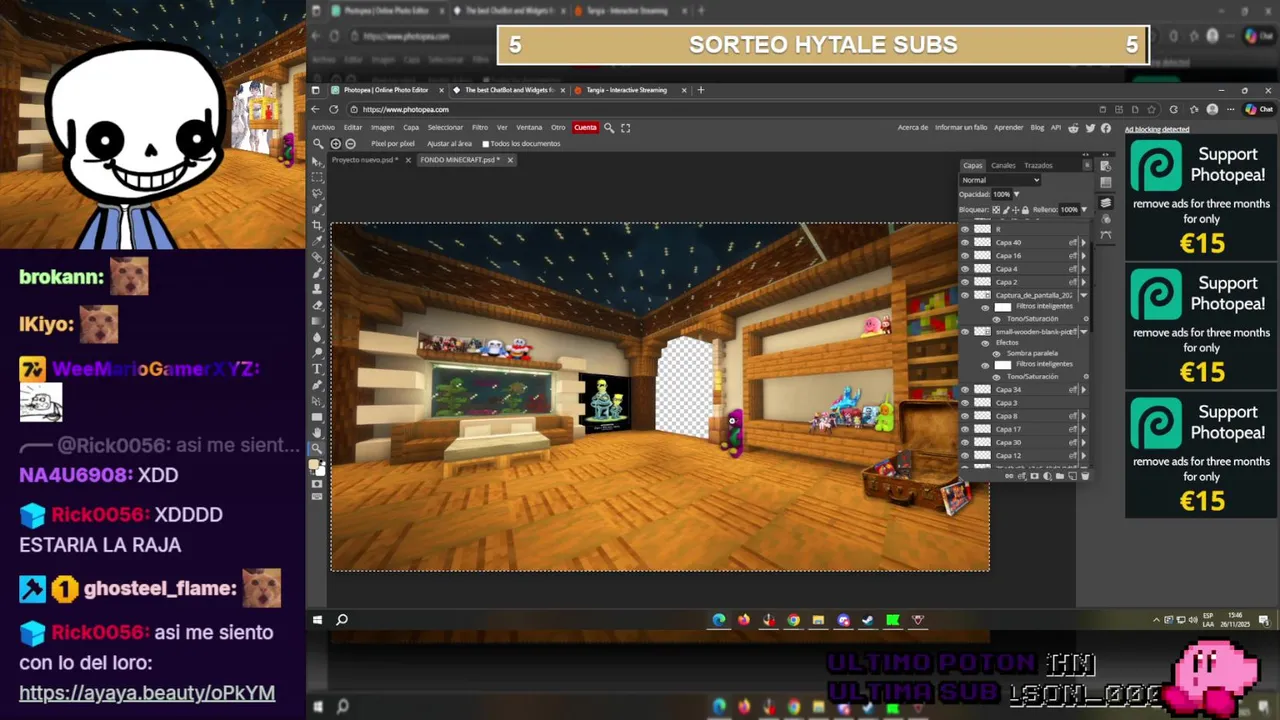Select the Rectangle shape tool

(x=317, y=417)
